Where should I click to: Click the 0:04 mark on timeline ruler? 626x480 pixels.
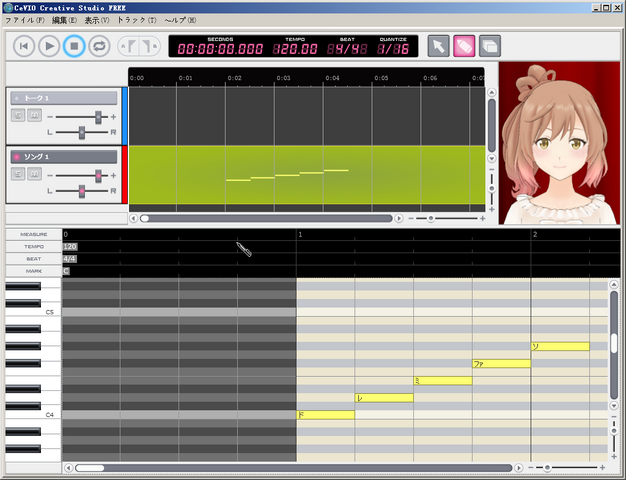pos(332,78)
